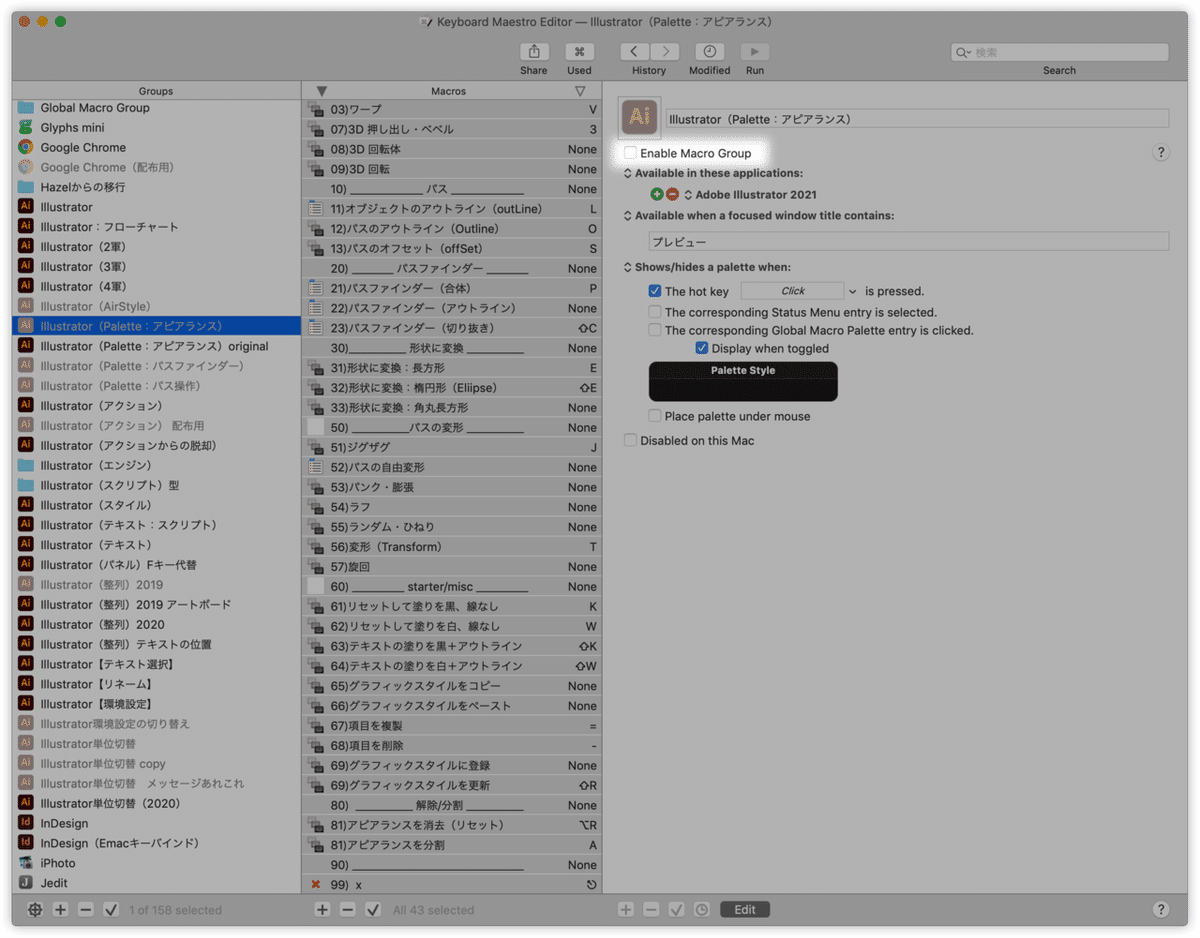Click the Google Chrome group icon
This screenshot has height=938, width=1200.
point(25,147)
